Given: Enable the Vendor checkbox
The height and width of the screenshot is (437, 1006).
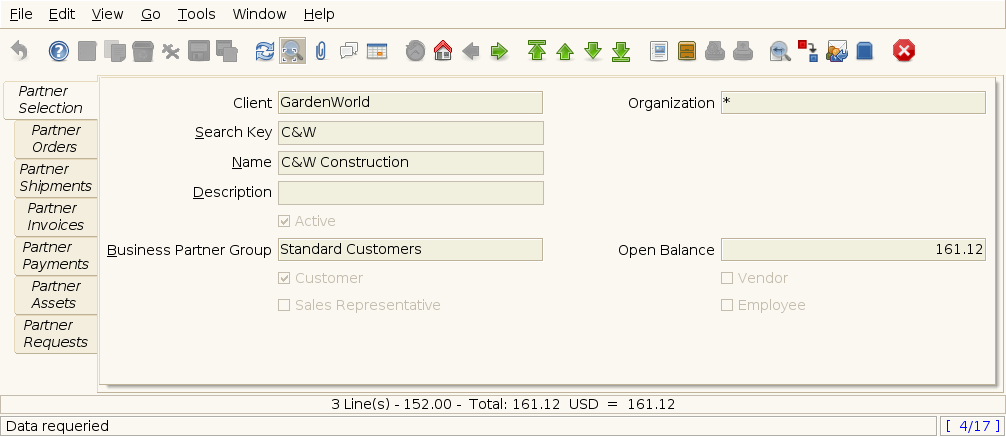Looking at the screenshot, I should (727, 278).
